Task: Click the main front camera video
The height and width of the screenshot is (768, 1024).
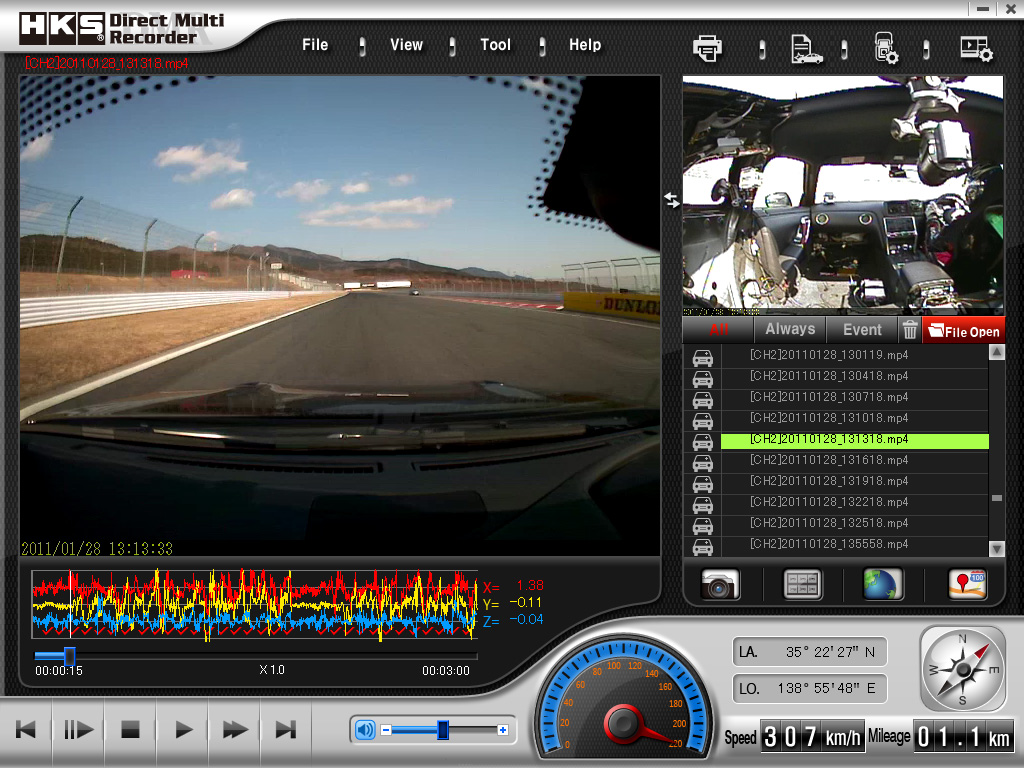Action: 340,316
